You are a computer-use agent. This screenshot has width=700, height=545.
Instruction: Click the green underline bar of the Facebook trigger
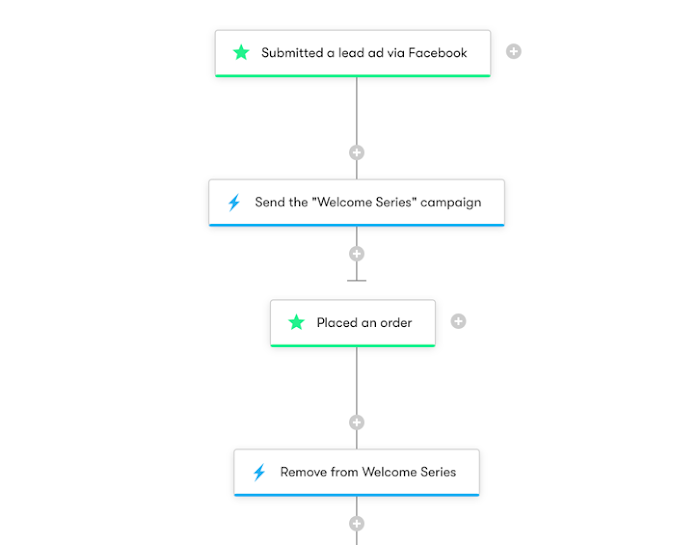pyautogui.click(x=353, y=76)
